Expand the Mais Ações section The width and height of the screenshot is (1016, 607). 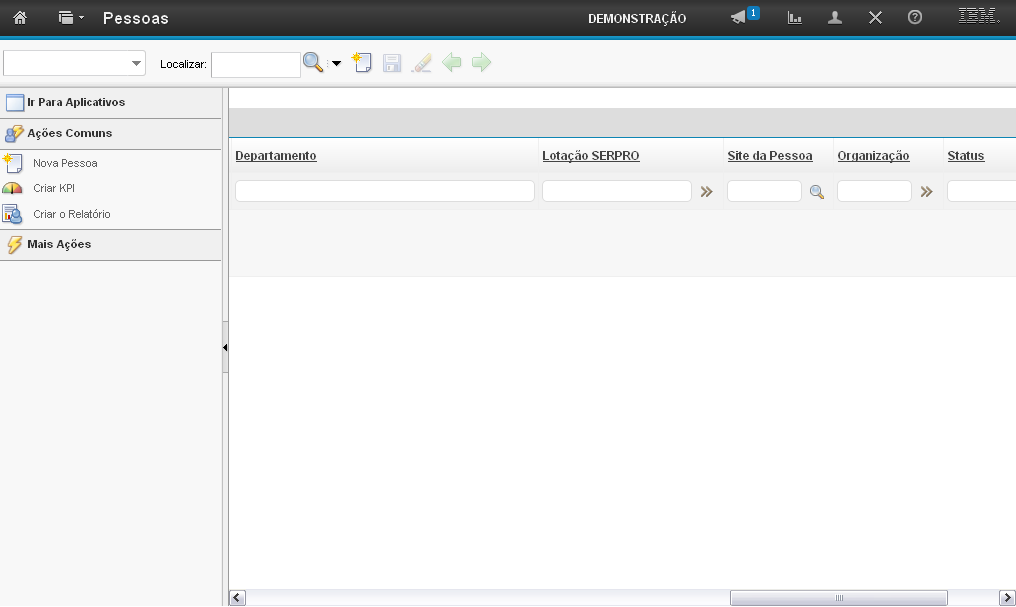59,244
